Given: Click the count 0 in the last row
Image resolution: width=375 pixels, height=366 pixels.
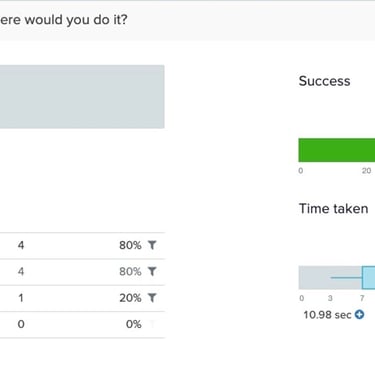Looking at the screenshot, I should 21,324.
